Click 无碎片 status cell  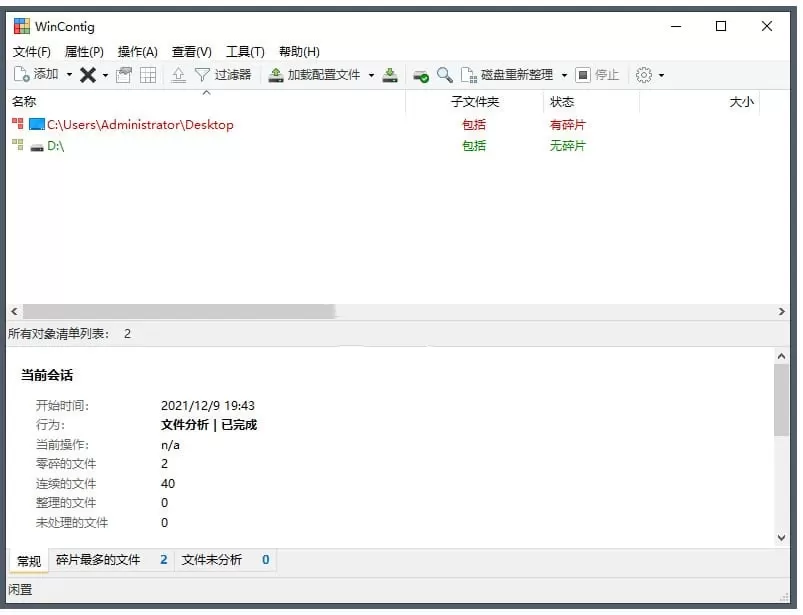[567, 146]
